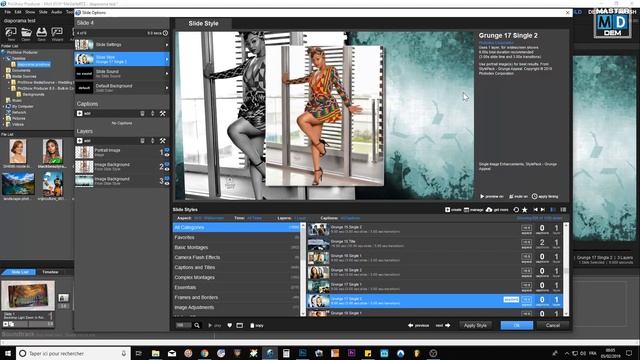Switch to detailed list view toggle
Image resolution: width=640 pixels, height=360 pixels.
pos(553,210)
